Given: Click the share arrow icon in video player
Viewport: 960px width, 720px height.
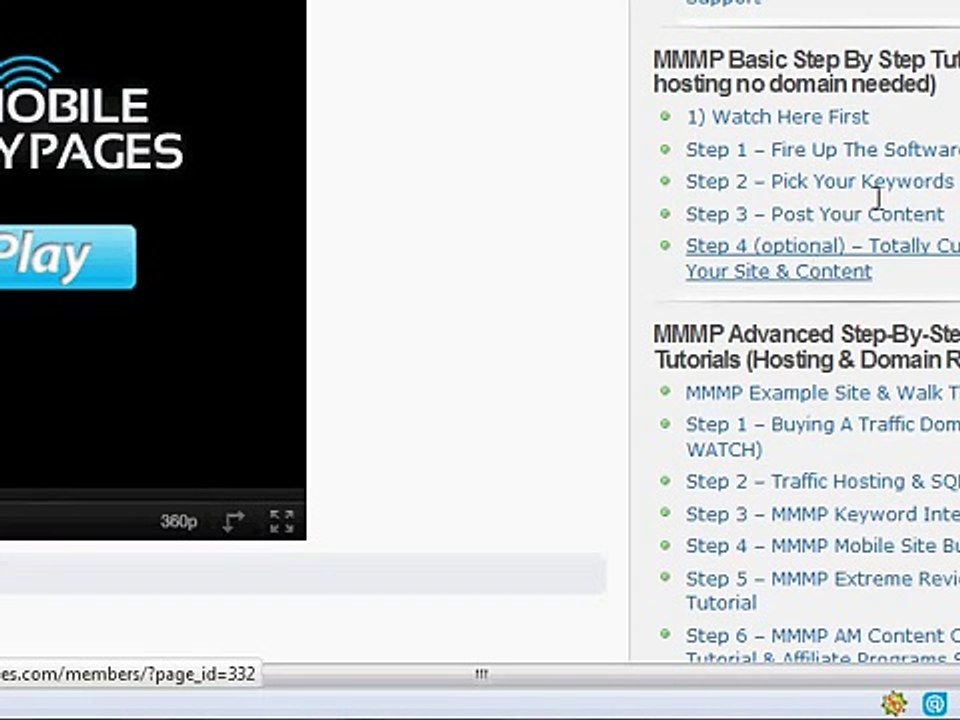Looking at the screenshot, I should (233, 522).
